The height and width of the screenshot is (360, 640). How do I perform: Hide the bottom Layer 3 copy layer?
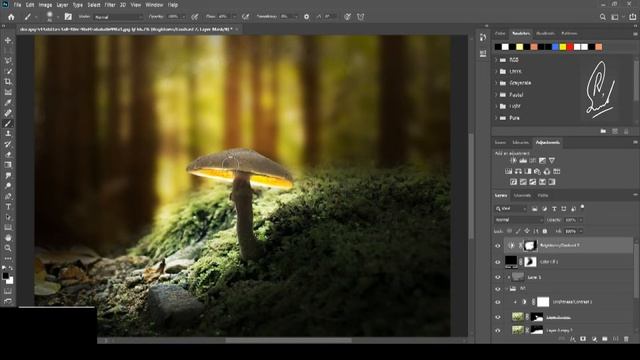coord(498,330)
